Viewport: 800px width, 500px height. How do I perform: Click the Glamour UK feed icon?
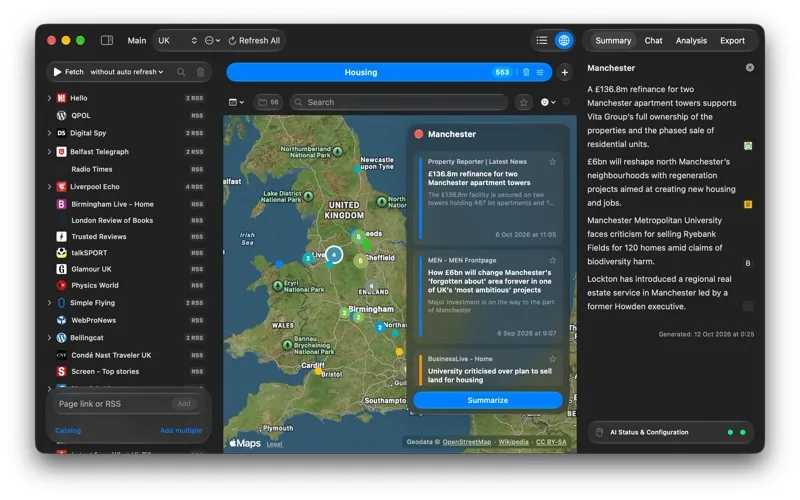click(x=61, y=269)
